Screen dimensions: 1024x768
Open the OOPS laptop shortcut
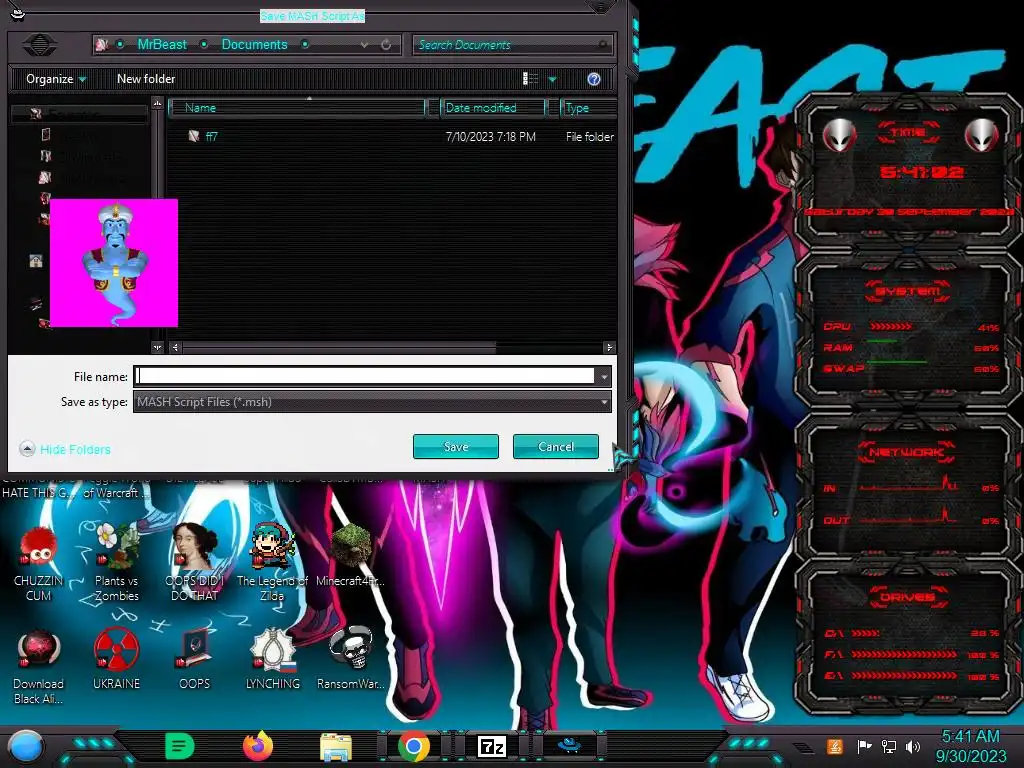click(x=195, y=658)
